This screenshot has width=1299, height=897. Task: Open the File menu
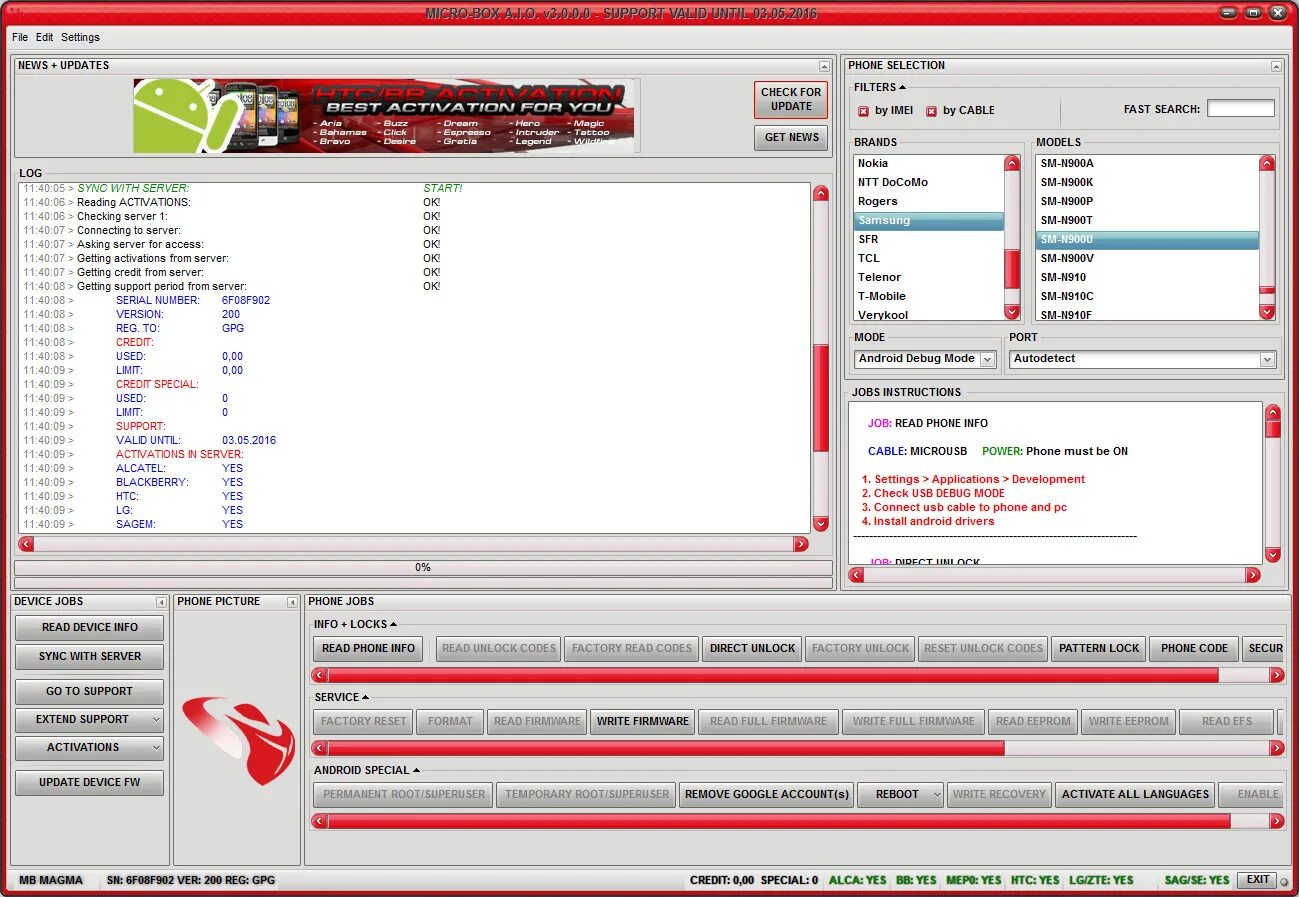20,37
